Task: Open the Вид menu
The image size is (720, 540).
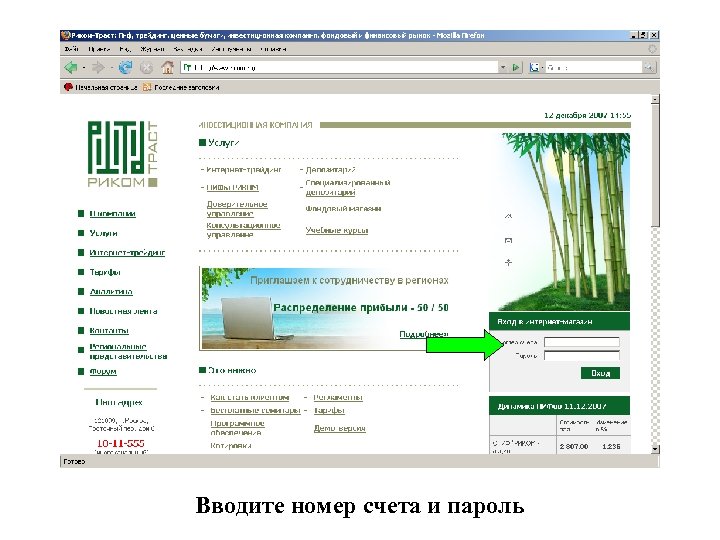Action: (x=125, y=49)
